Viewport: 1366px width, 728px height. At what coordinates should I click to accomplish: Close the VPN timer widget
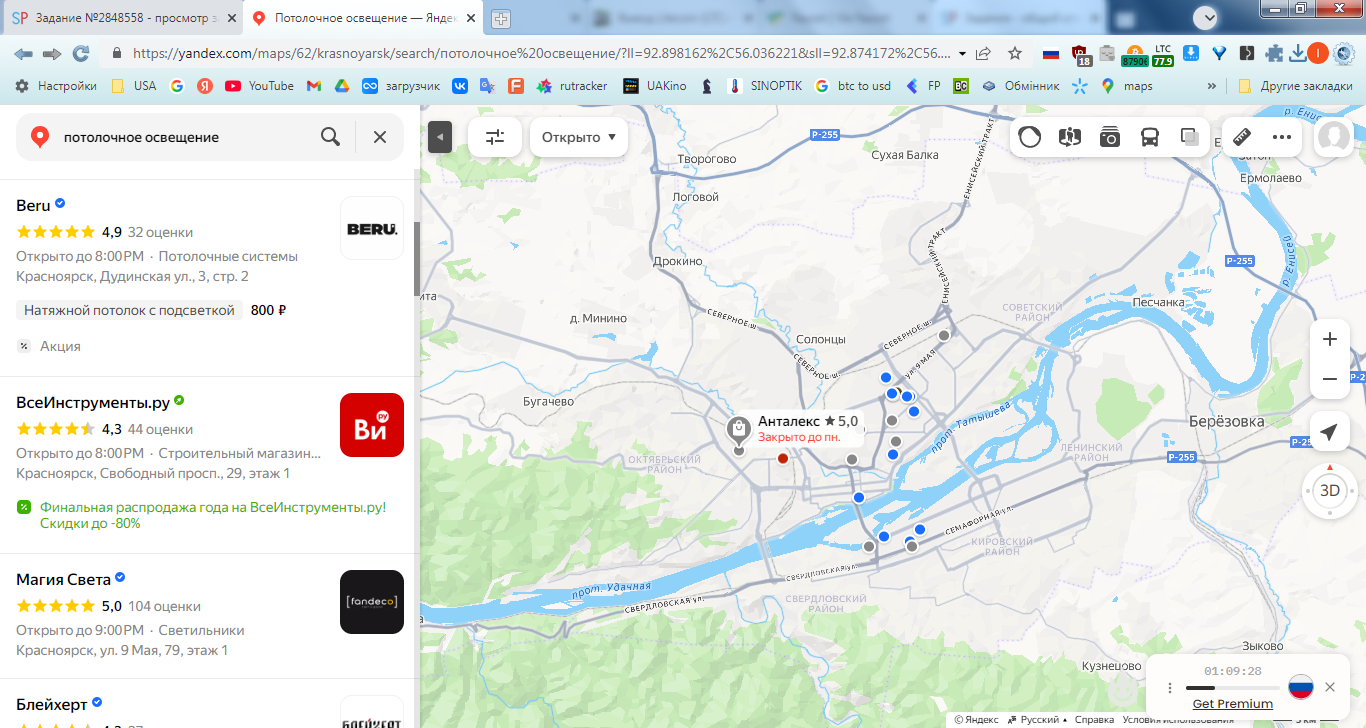[x=1330, y=687]
